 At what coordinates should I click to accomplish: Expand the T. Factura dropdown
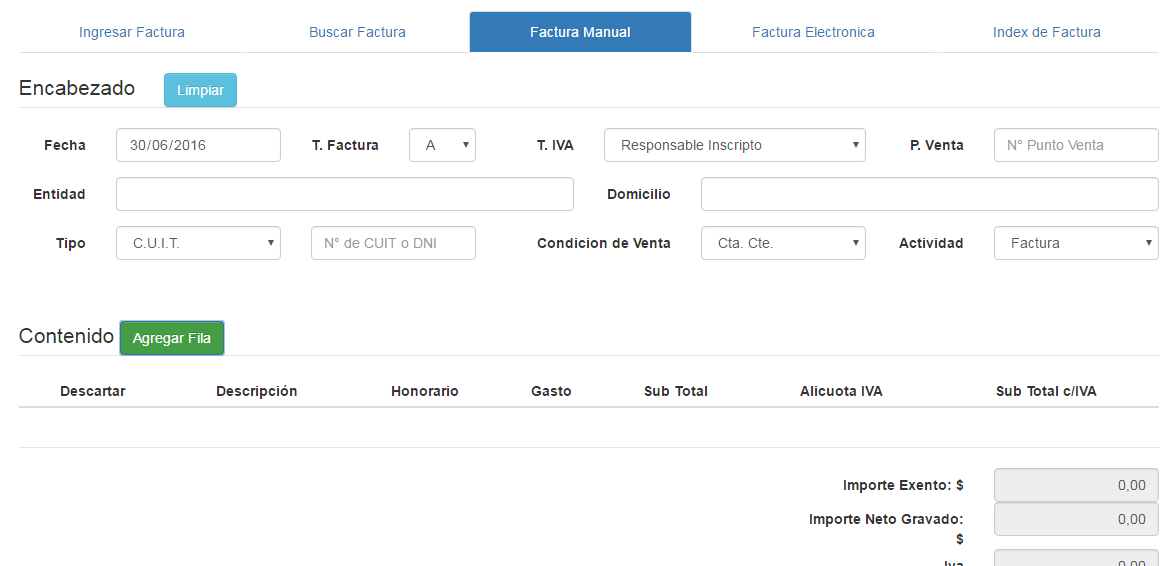[x=442, y=145]
